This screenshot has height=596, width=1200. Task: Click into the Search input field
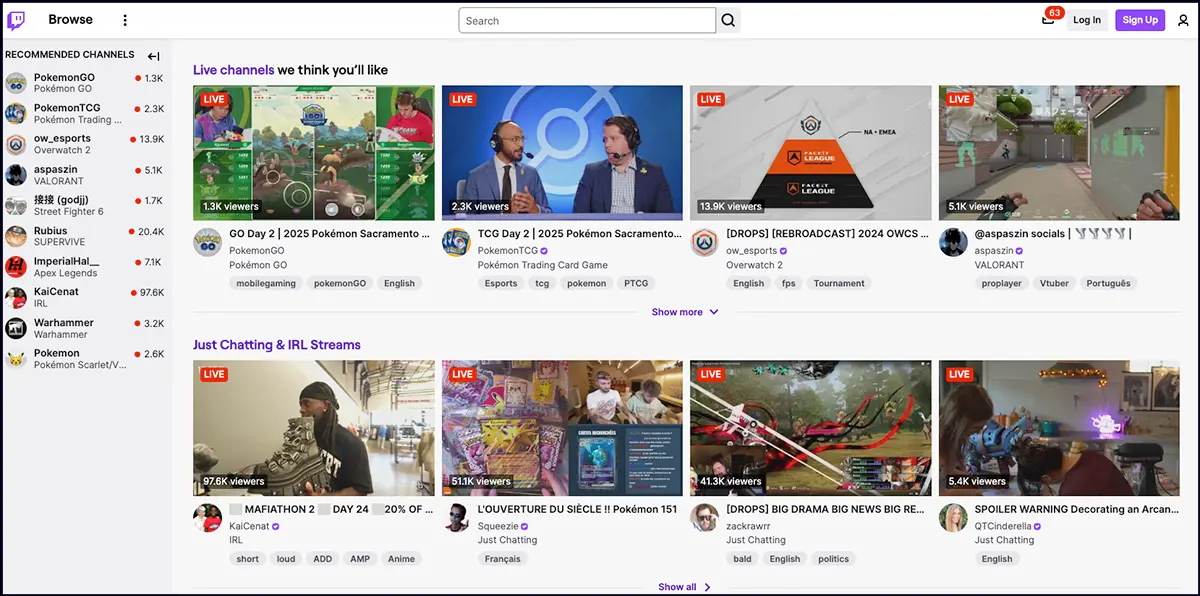[587, 21]
